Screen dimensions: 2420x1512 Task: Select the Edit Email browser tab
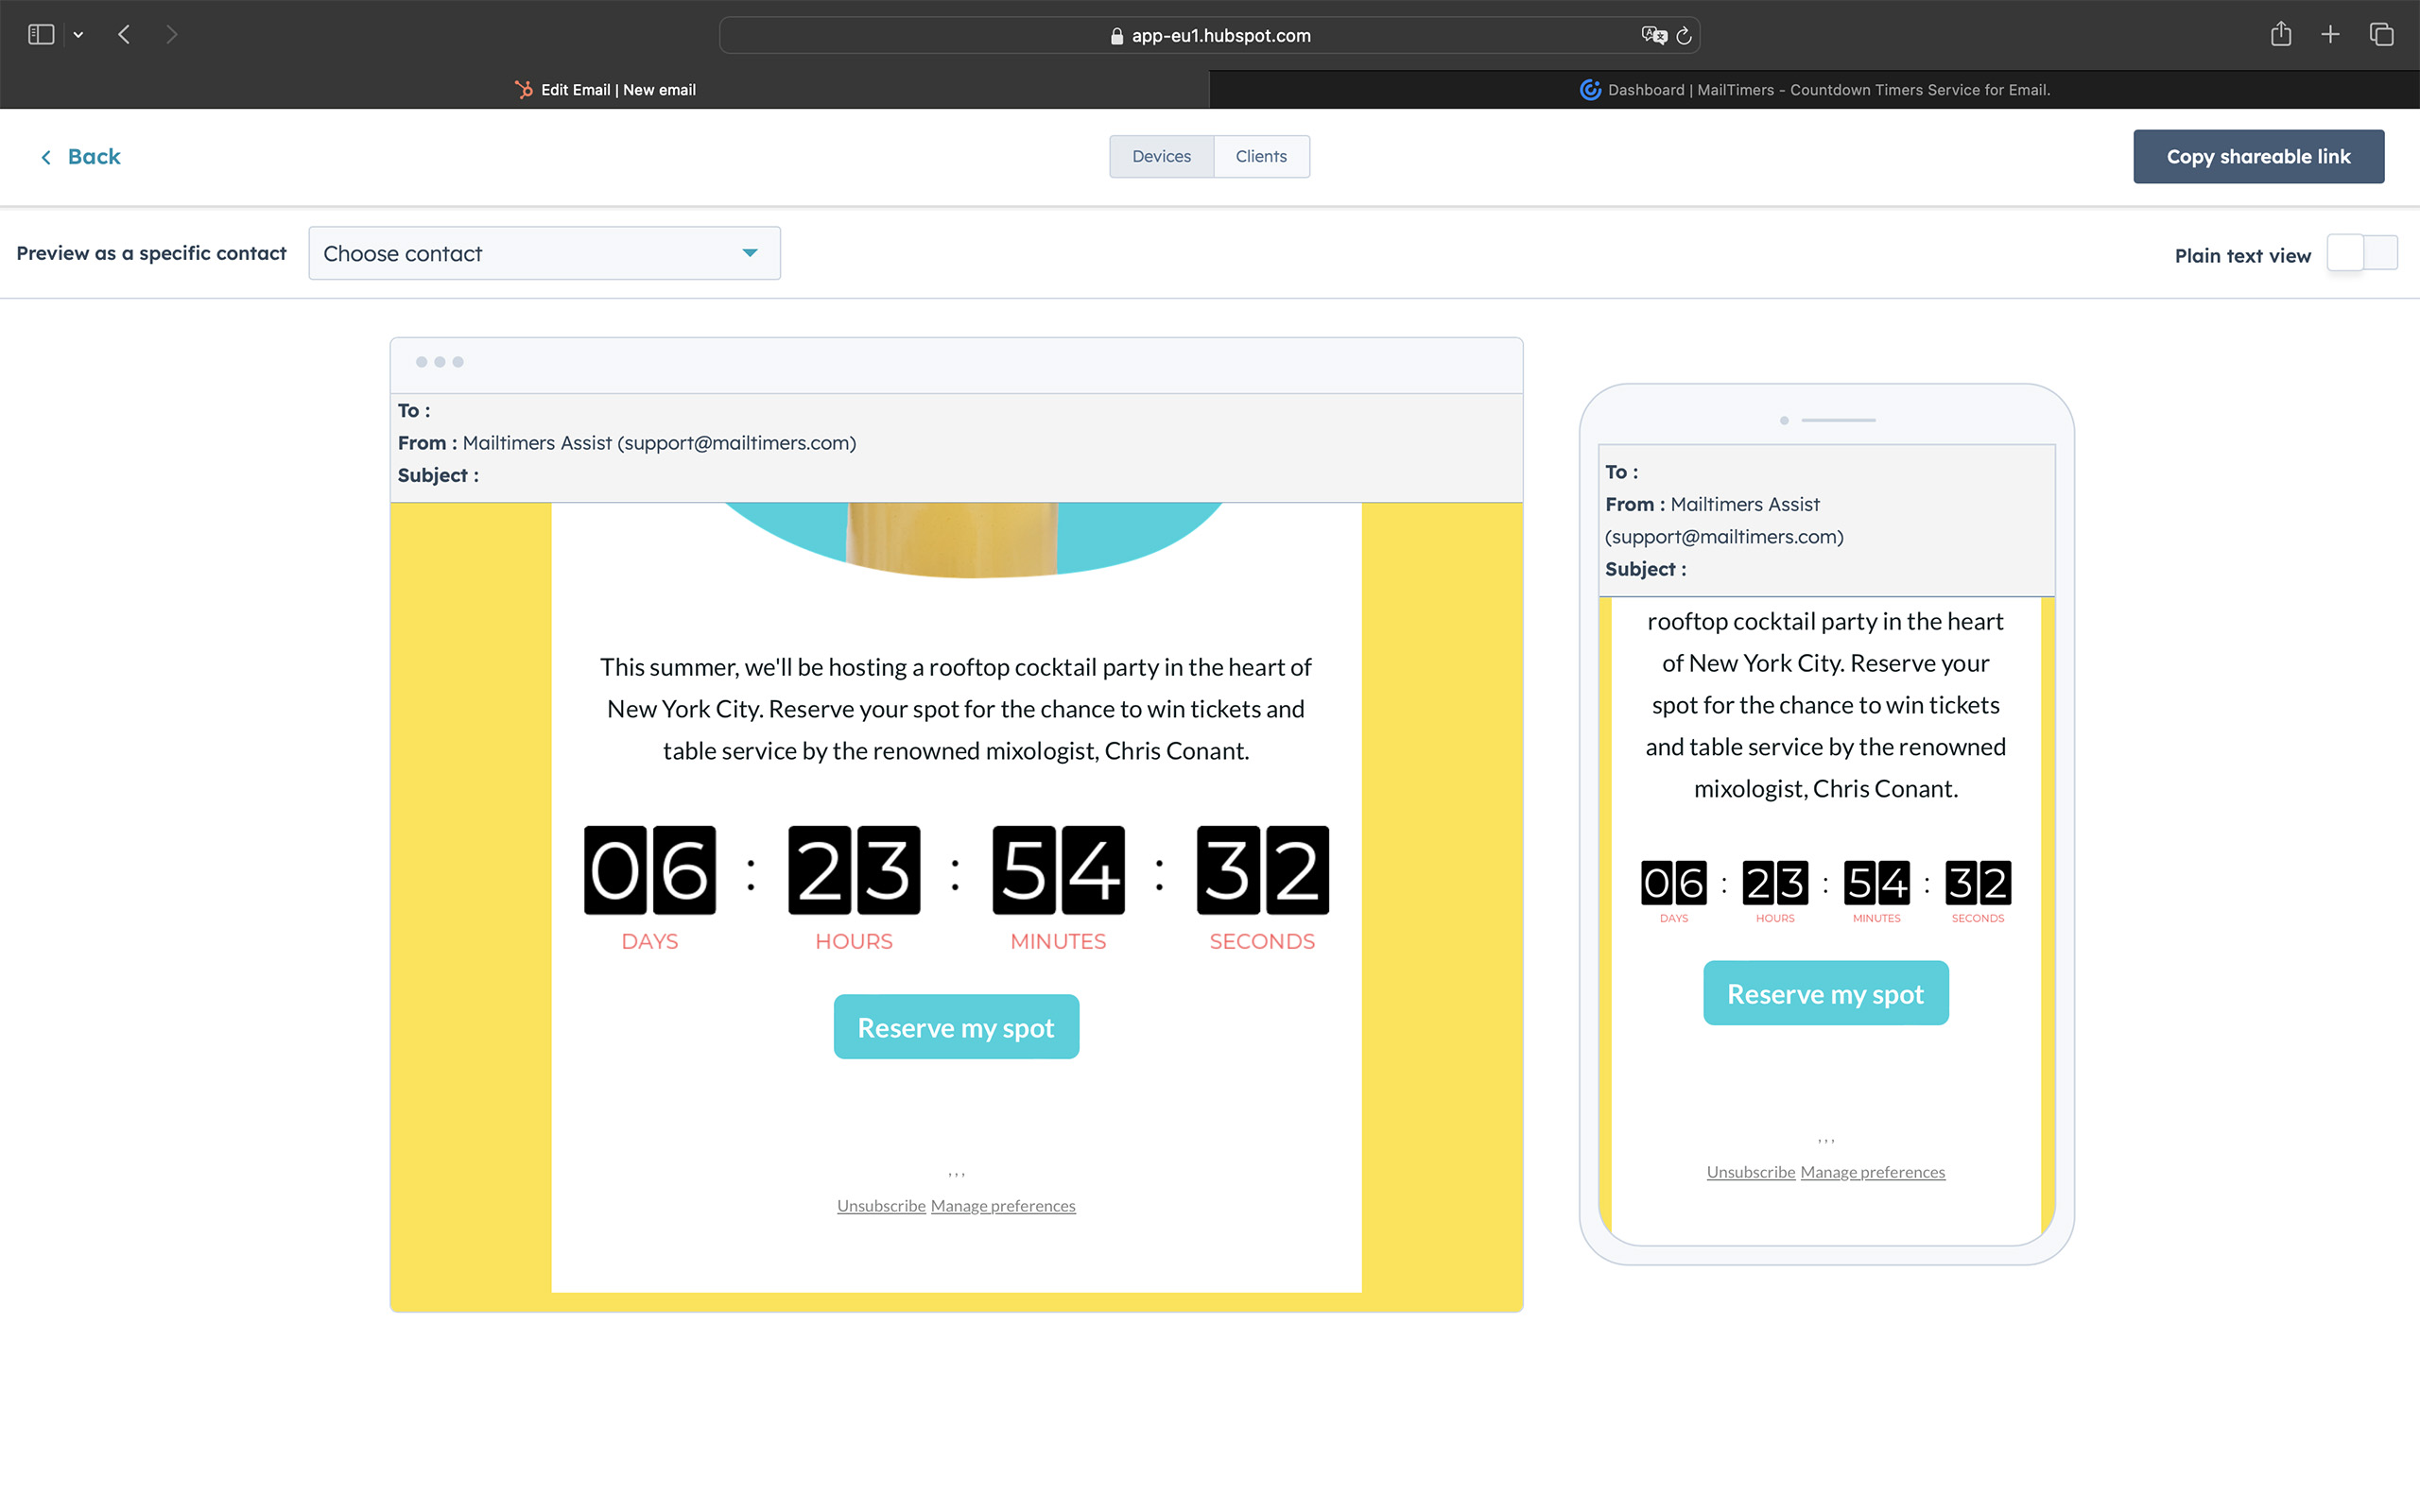click(x=605, y=90)
